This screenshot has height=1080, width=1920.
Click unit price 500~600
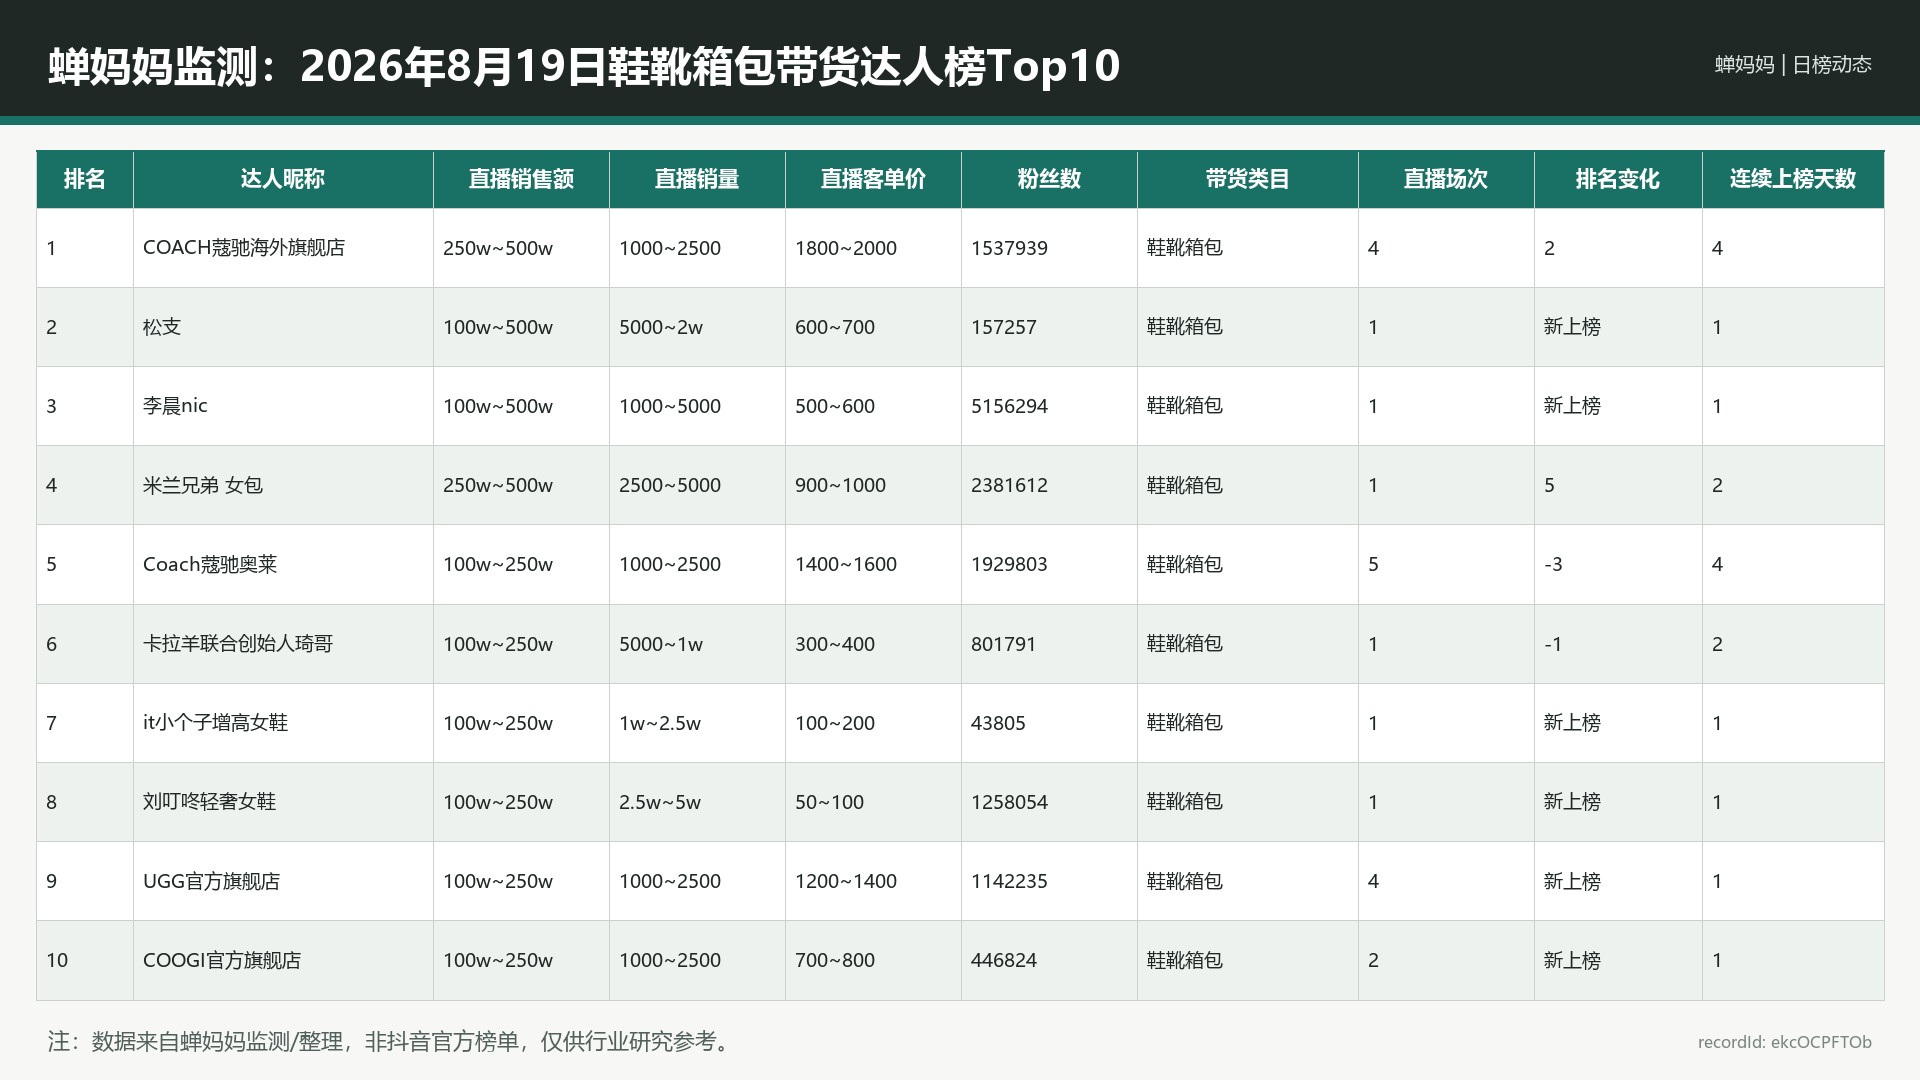tap(835, 406)
